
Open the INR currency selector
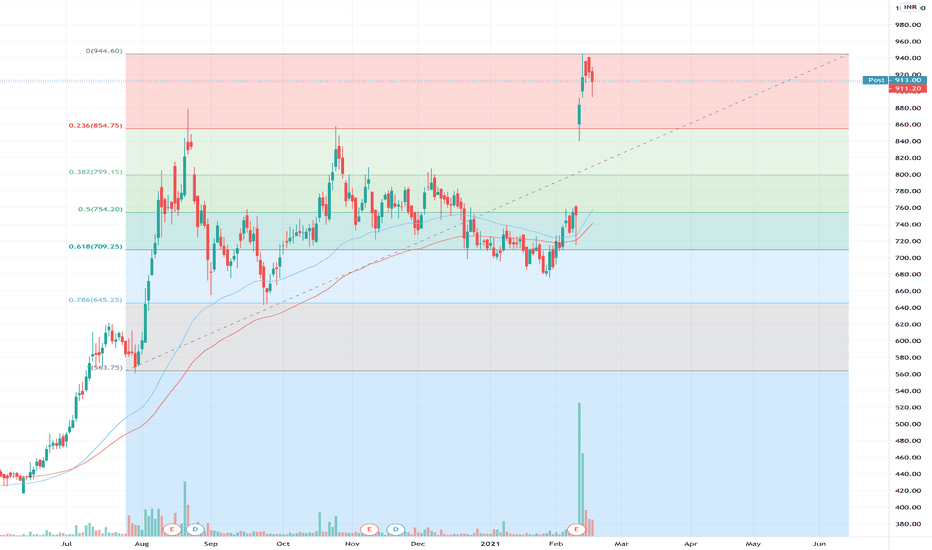click(x=910, y=7)
